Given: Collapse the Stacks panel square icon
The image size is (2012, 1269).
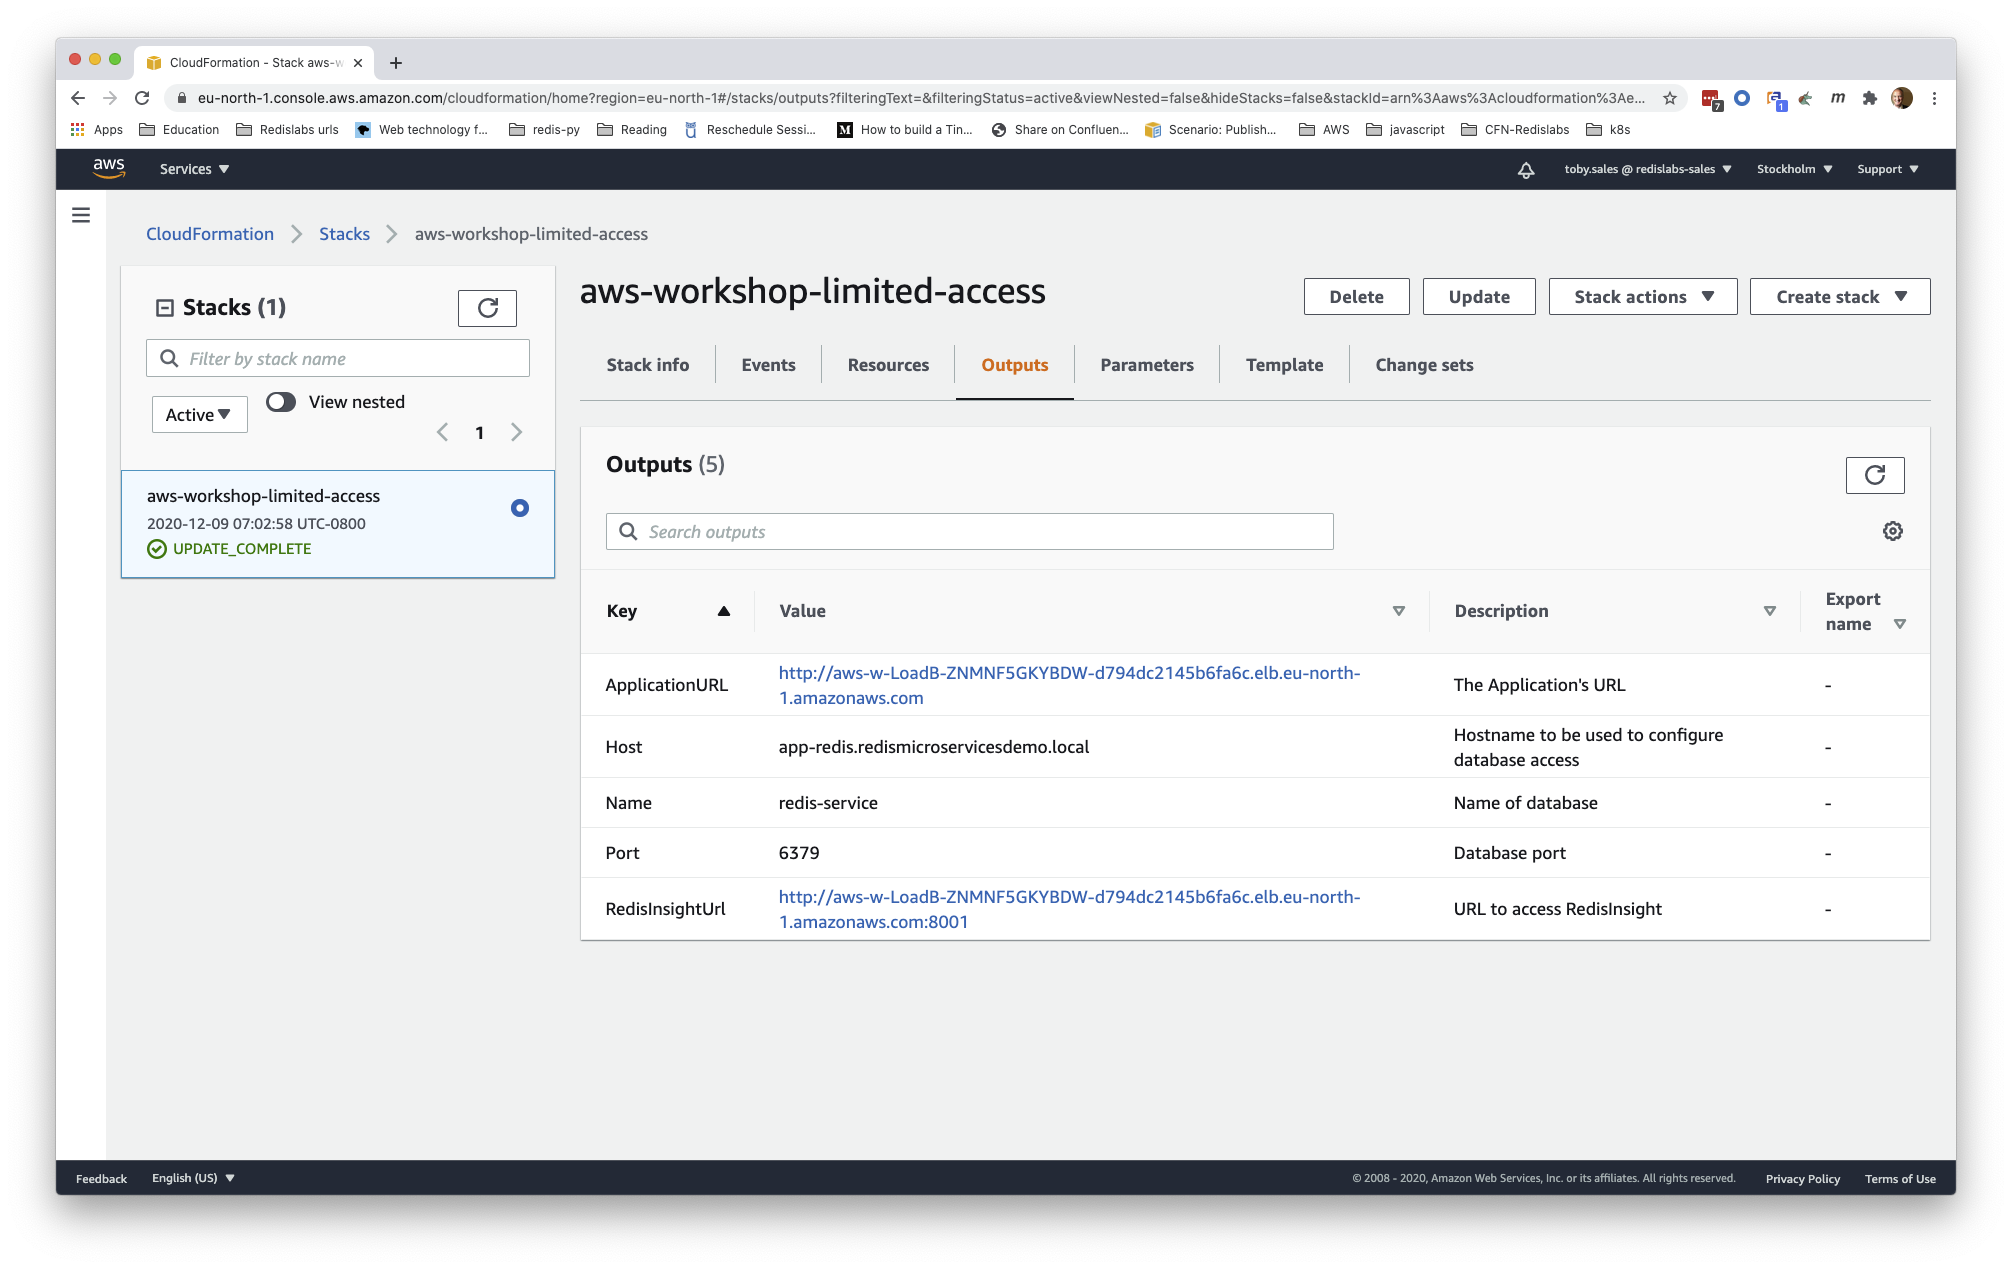Looking at the screenshot, I should point(165,308).
